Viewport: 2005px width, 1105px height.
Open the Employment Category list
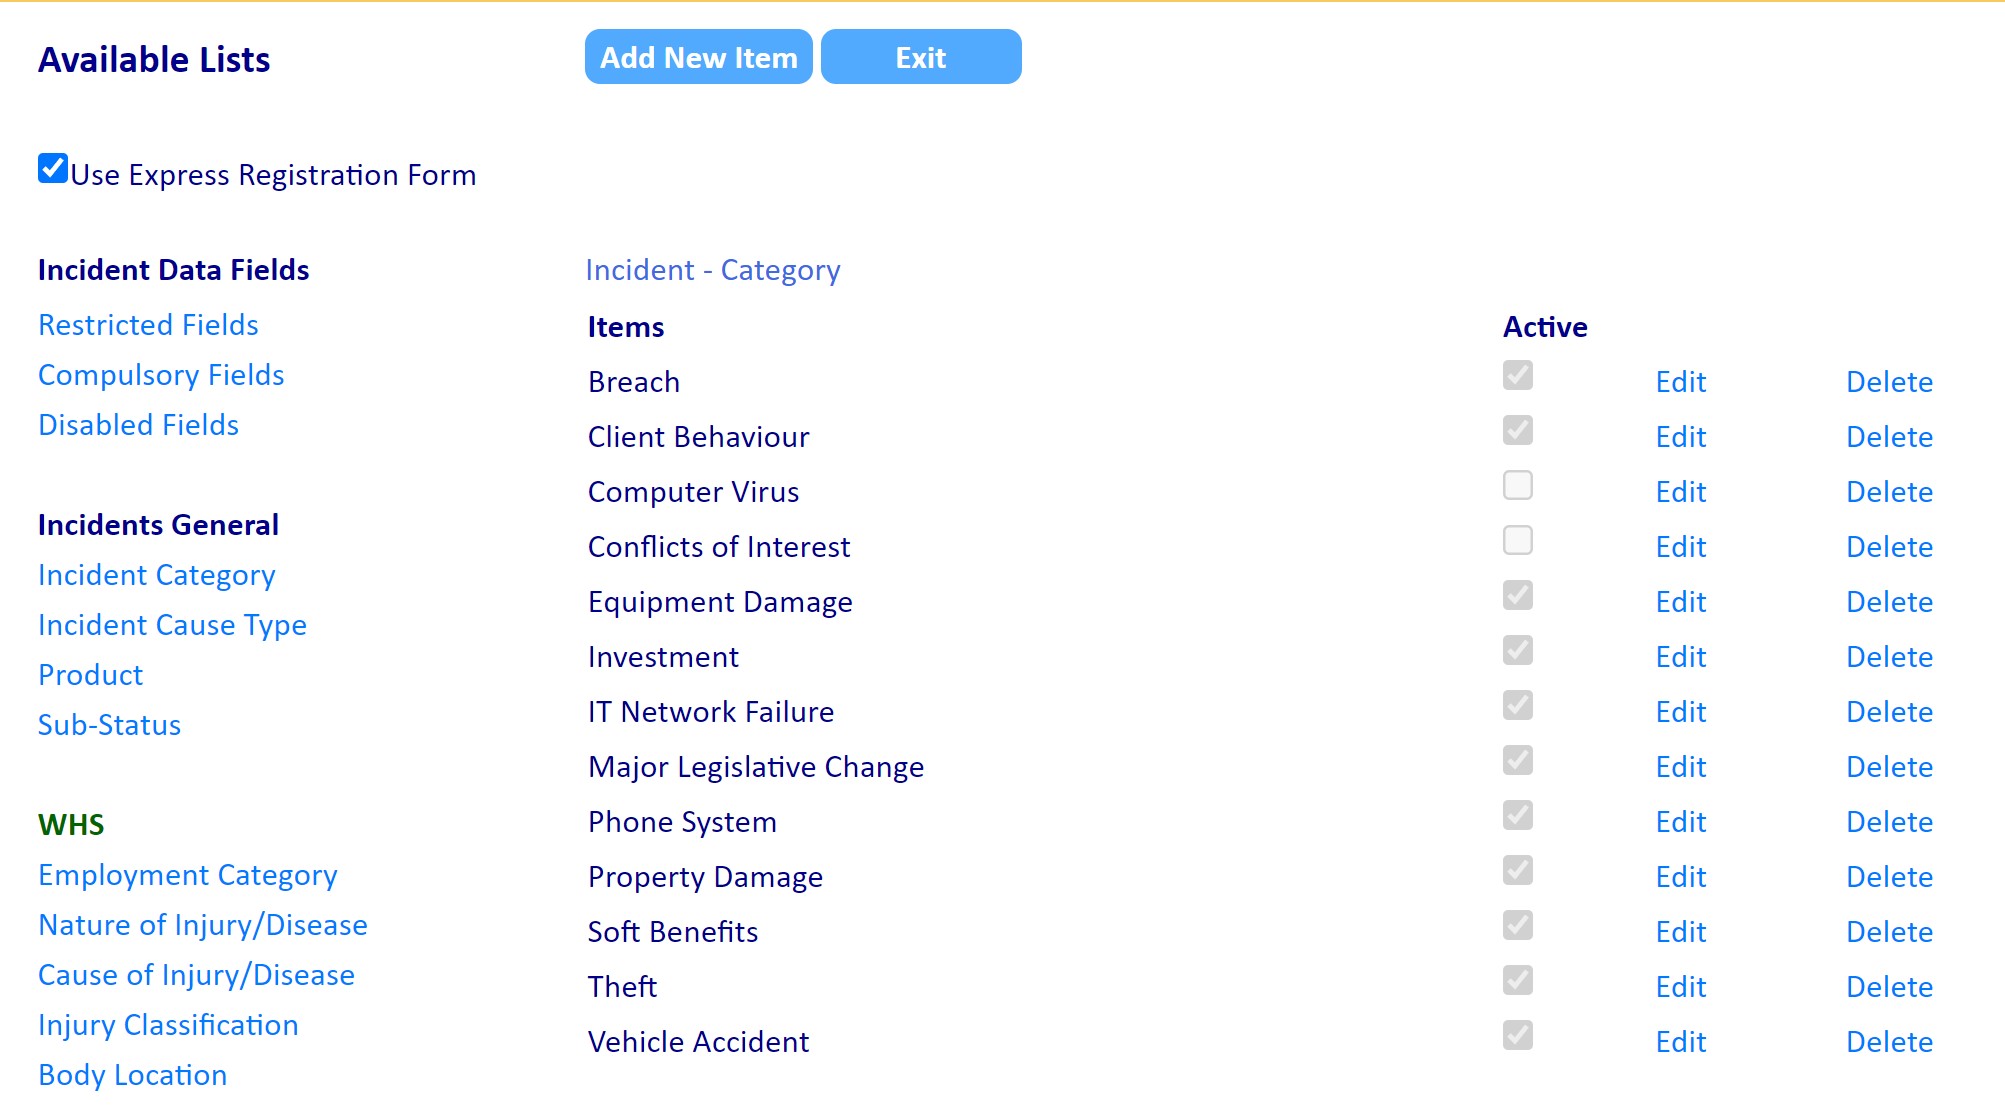[x=188, y=875]
